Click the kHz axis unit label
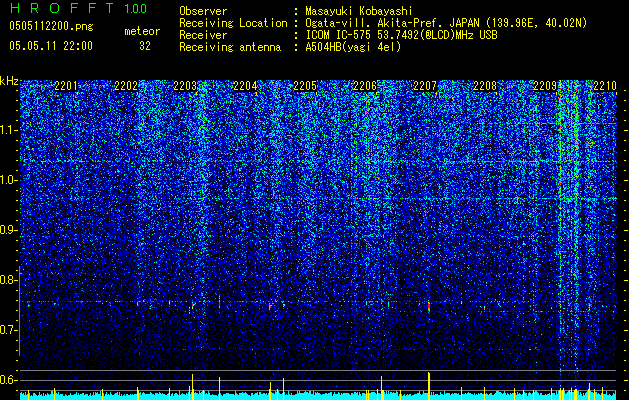The image size is (629, 400). point(9,81)
